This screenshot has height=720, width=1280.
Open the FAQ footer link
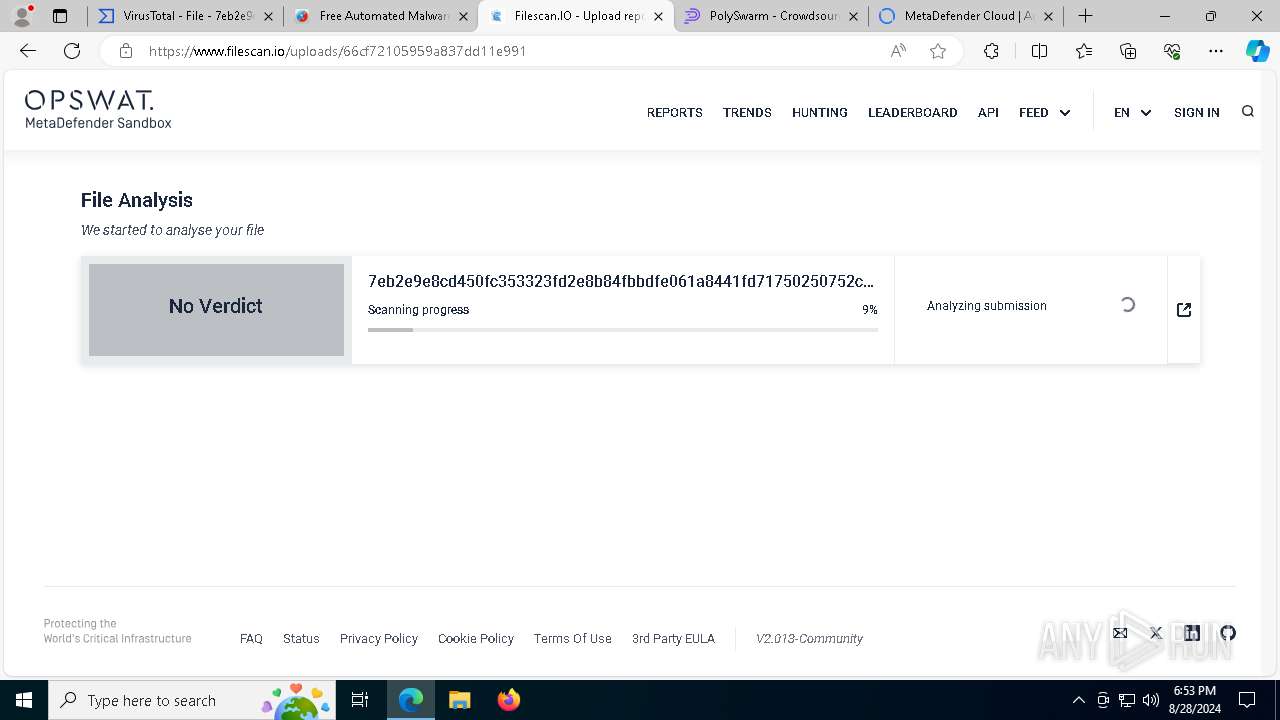[251, 638]
